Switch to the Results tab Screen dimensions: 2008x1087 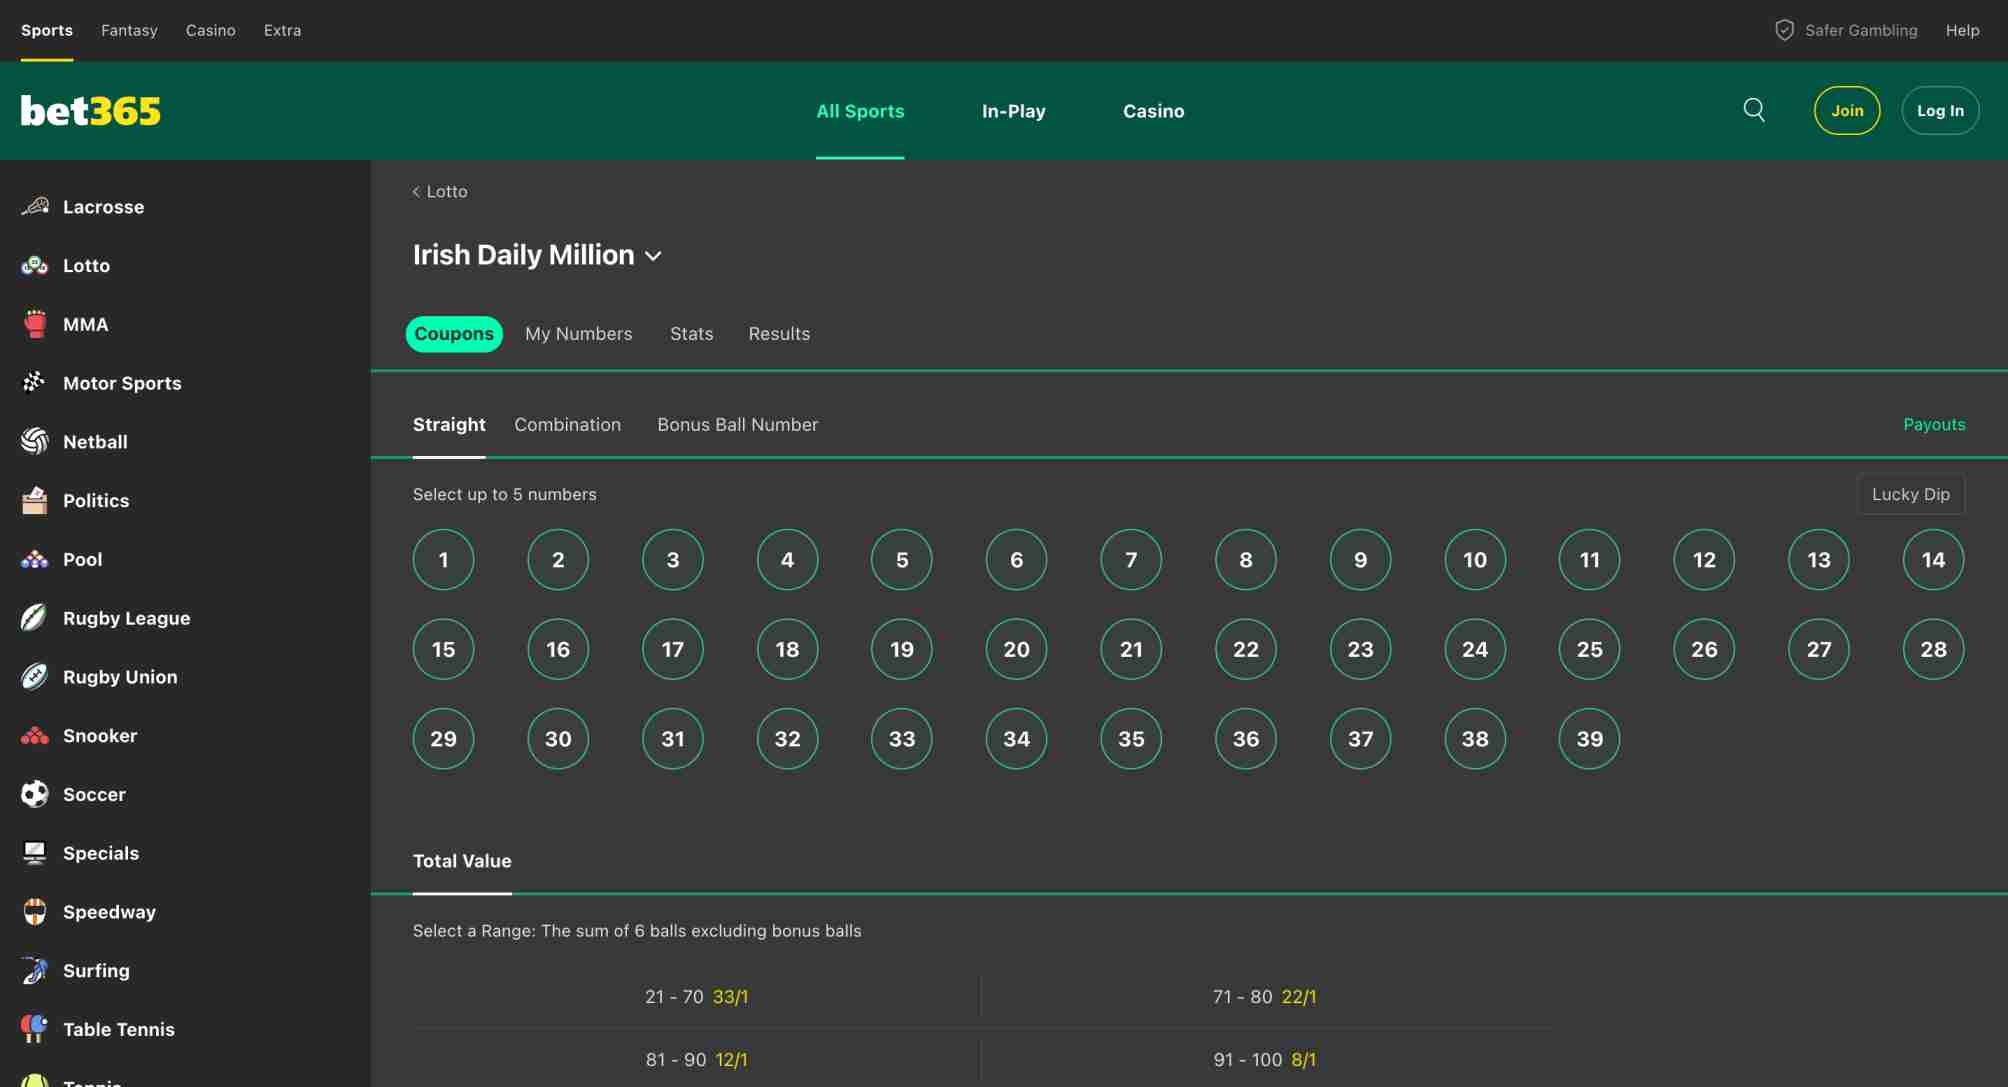[x=779, y=333]
